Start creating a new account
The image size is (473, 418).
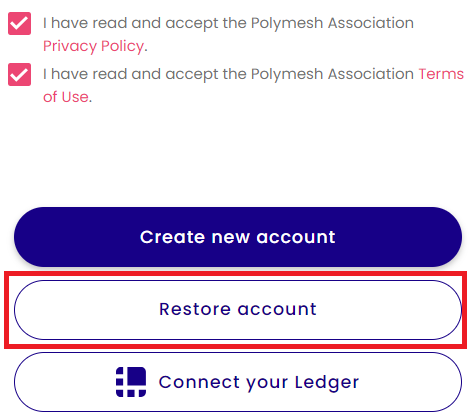(238, 237)
